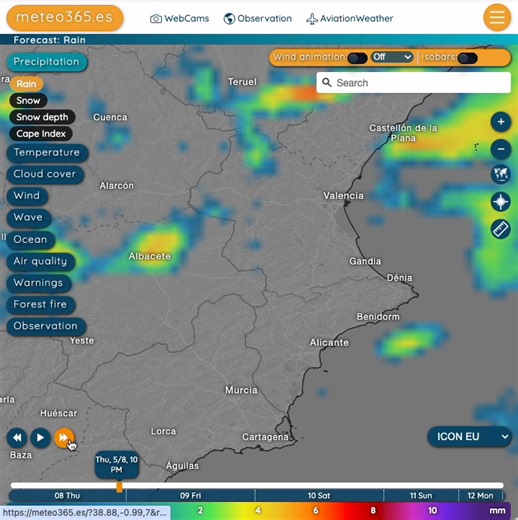Open Temperature layer

(47, 153)
